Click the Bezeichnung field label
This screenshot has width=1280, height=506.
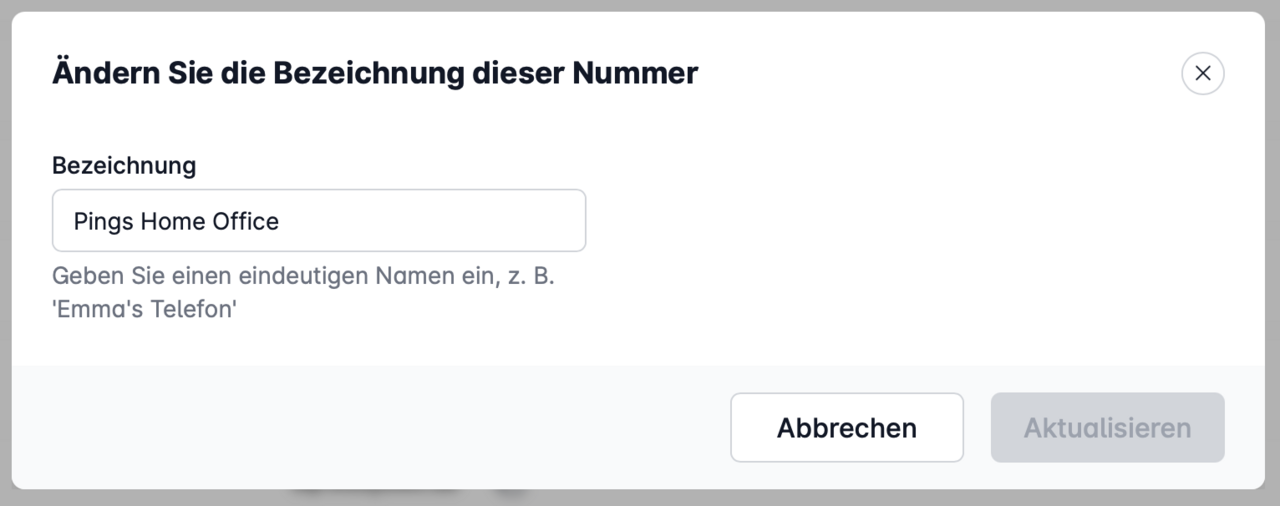point(124,166)
